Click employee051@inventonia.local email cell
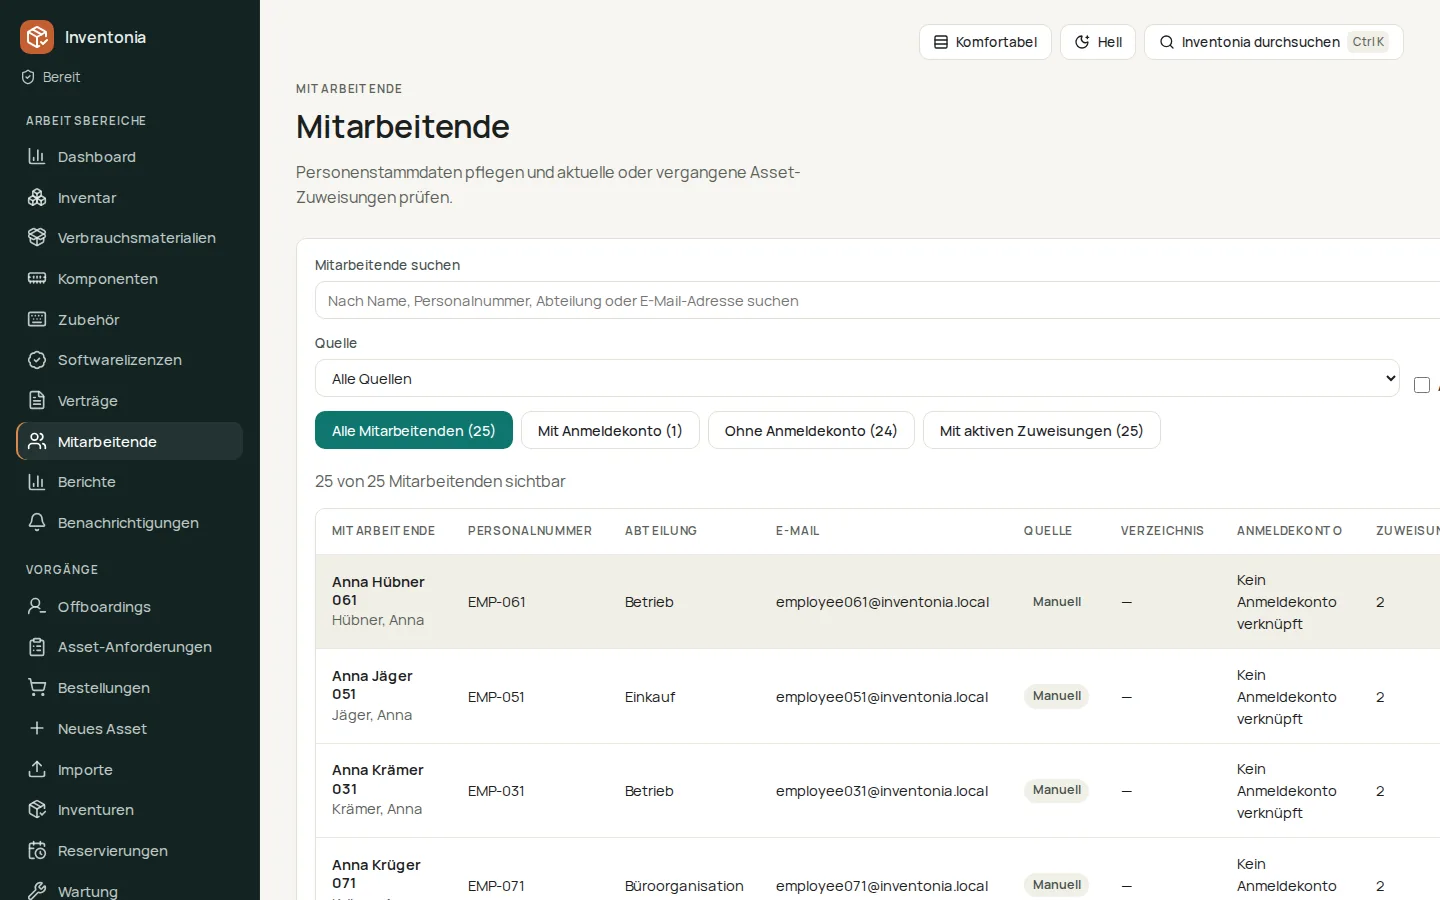This screenshot has width=1440, height=900. [882, 697]
